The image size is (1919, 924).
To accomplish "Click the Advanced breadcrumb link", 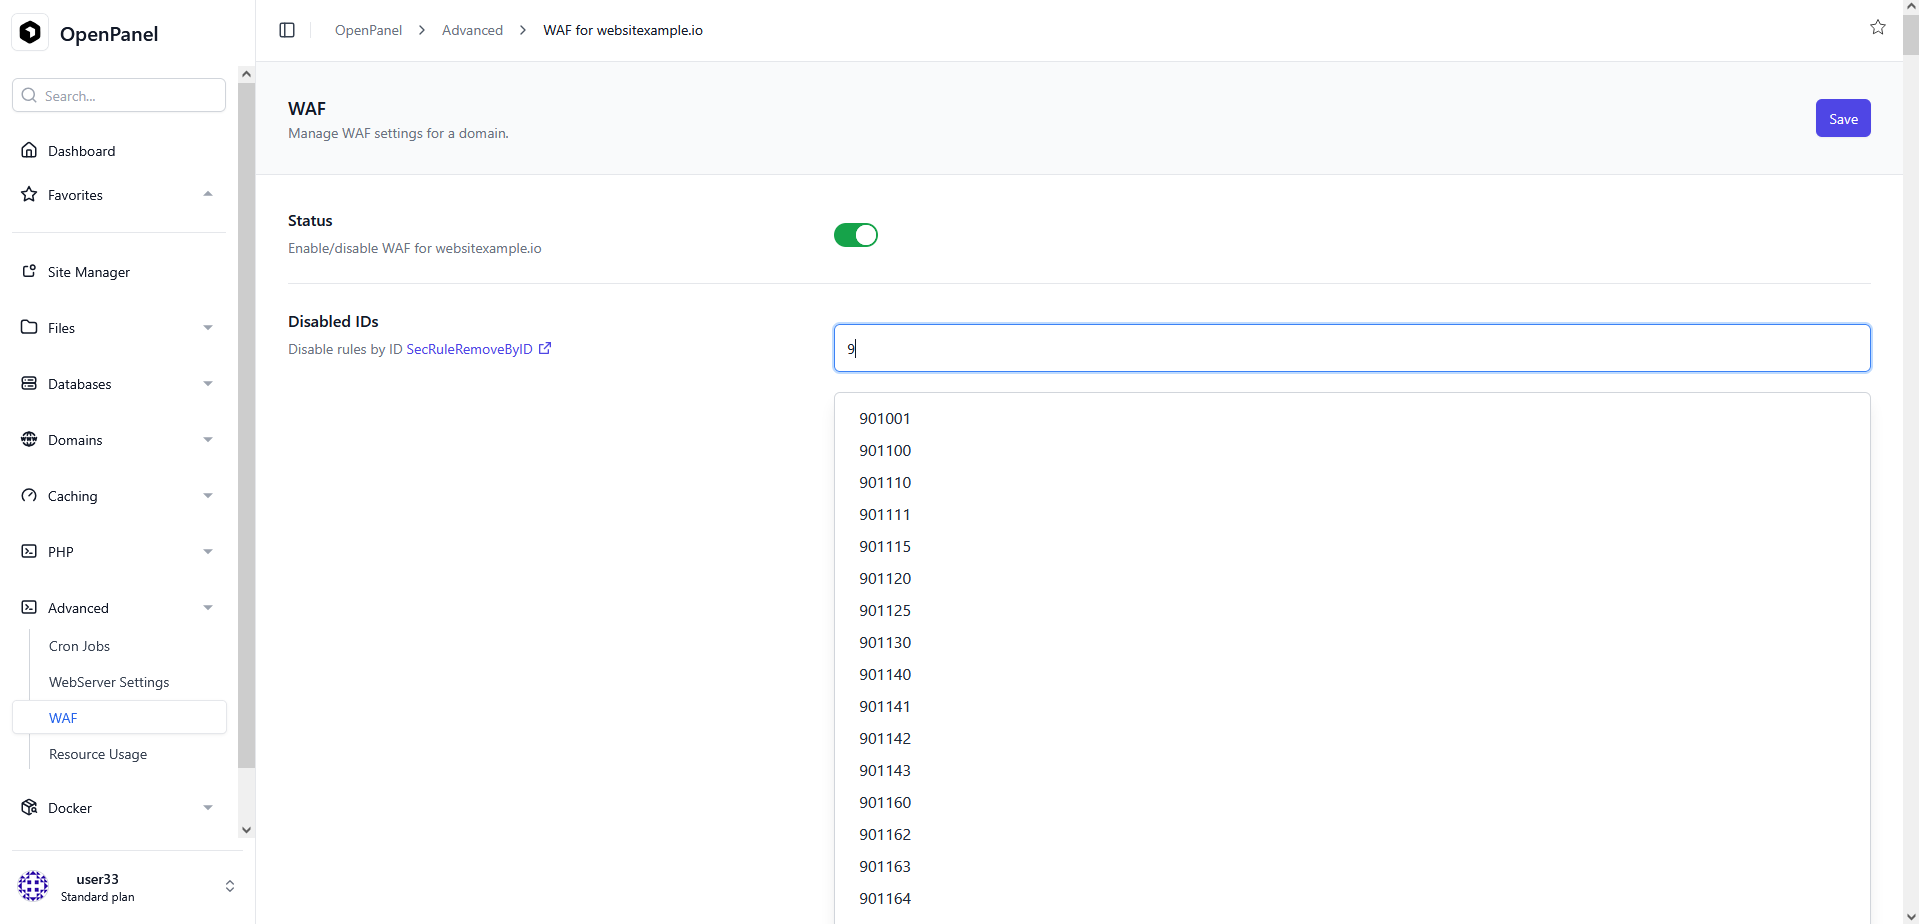I will click(472, 30).
